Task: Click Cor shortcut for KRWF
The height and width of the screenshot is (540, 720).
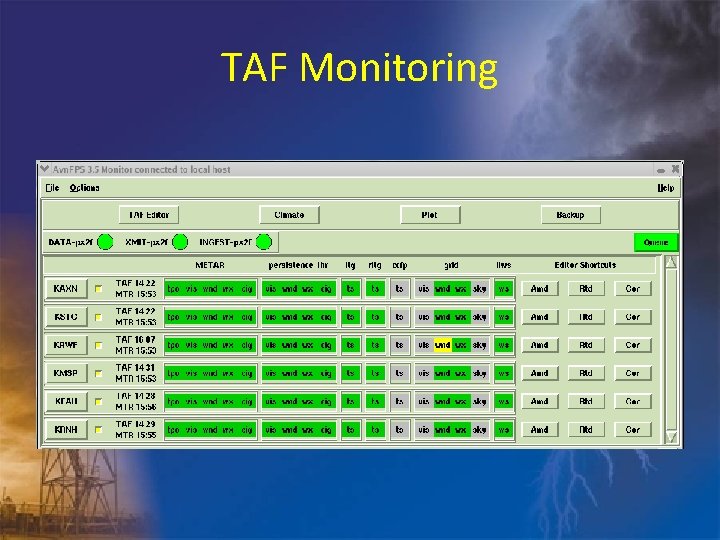Action: (x=633, y=345)
